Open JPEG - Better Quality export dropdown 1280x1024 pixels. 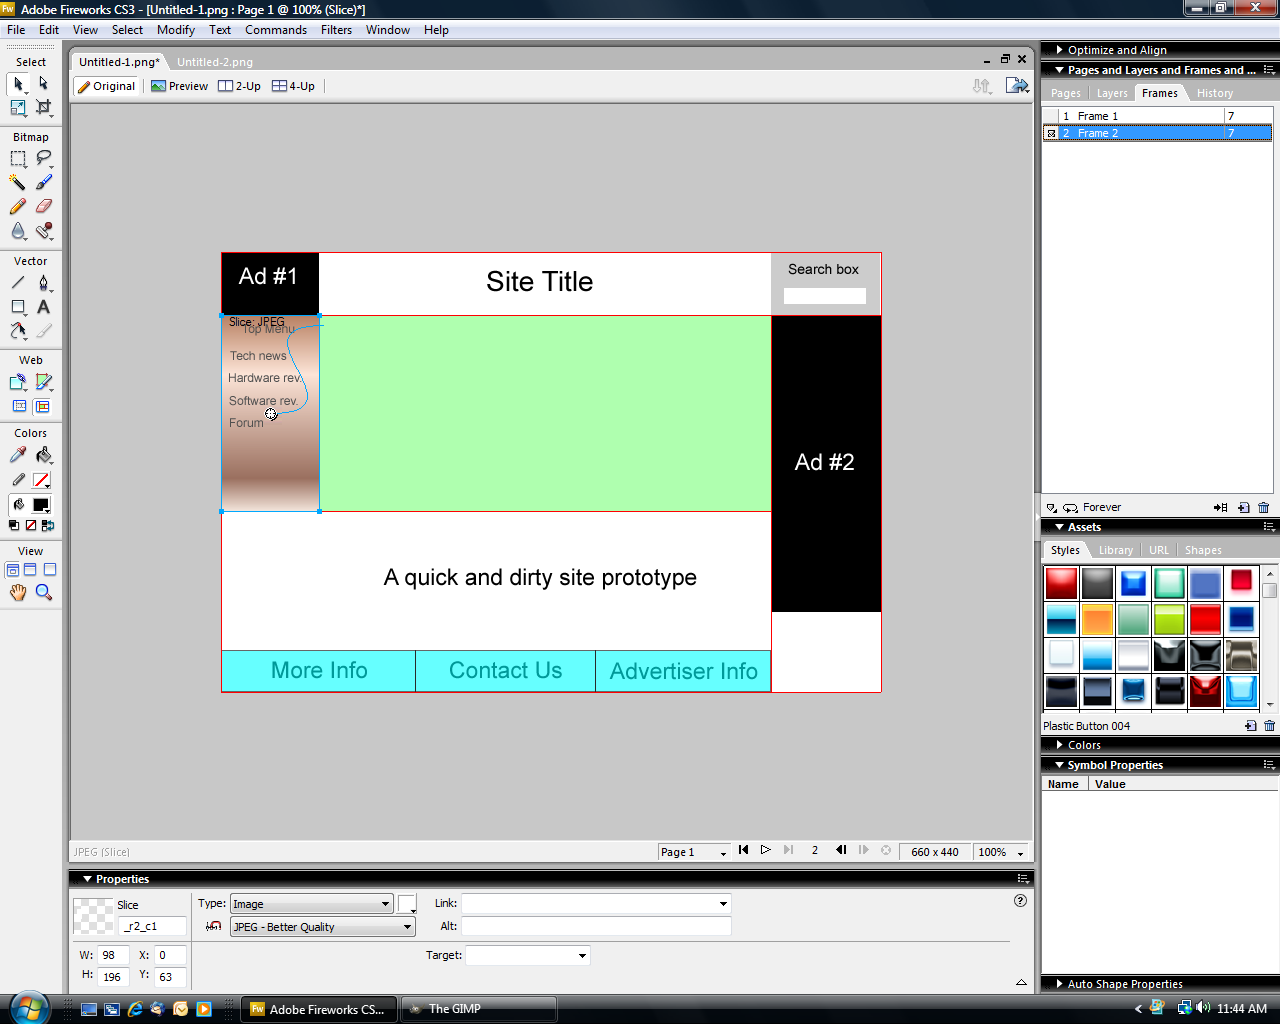(x=322, y=927)
